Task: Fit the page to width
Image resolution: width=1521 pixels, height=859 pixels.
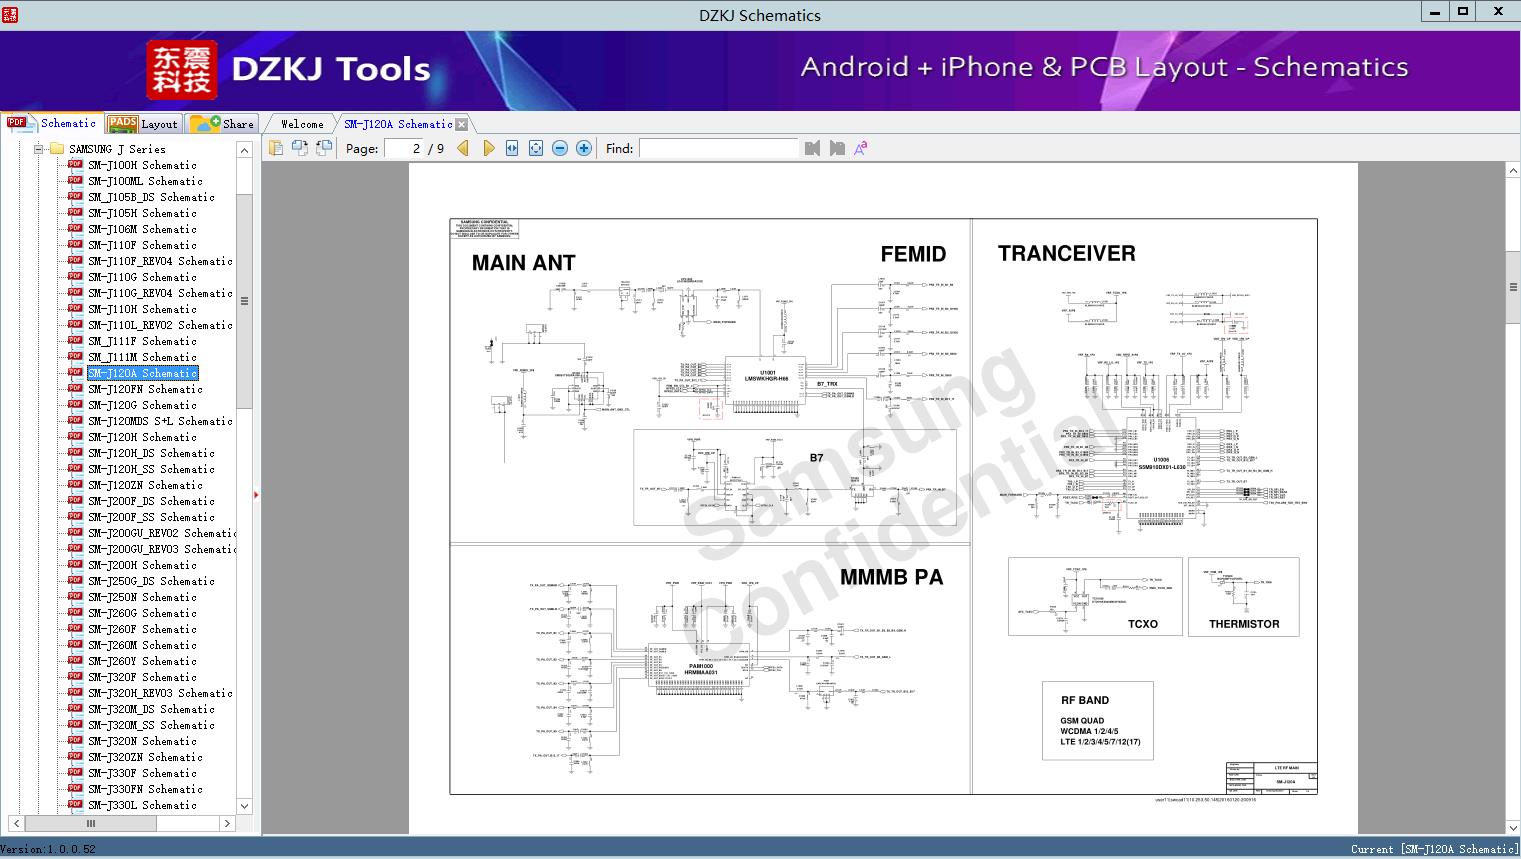Action: tap(512, 148)
